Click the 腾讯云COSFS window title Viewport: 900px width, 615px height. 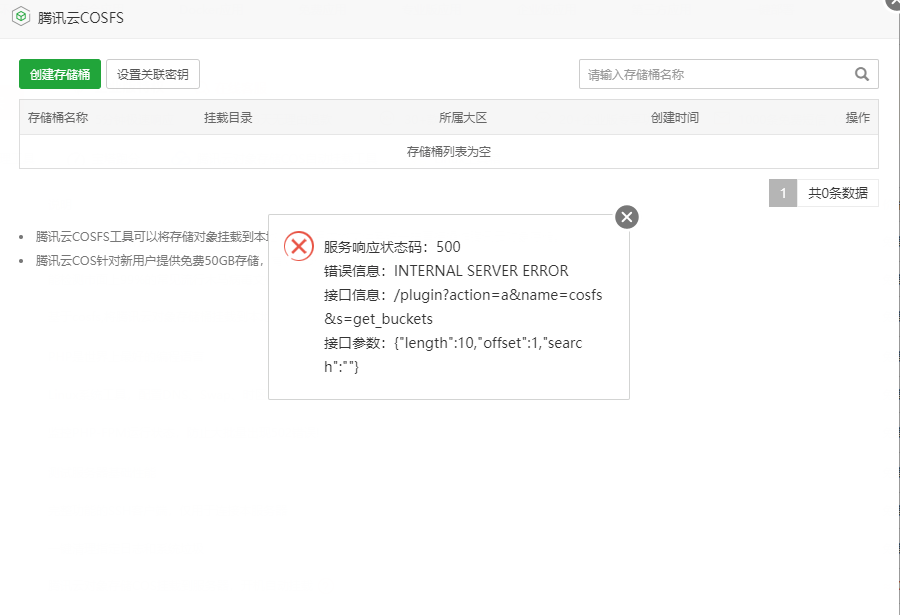pos(81,18)
